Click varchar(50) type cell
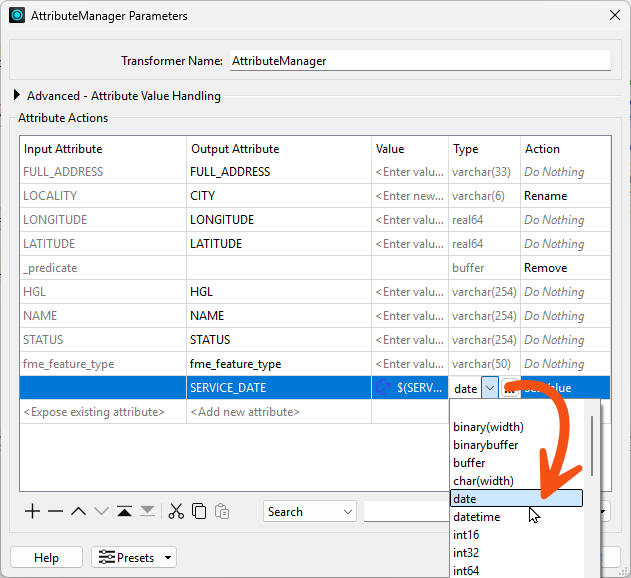Image resolution: width=631 pixels, height=578 pixels. 485,364
